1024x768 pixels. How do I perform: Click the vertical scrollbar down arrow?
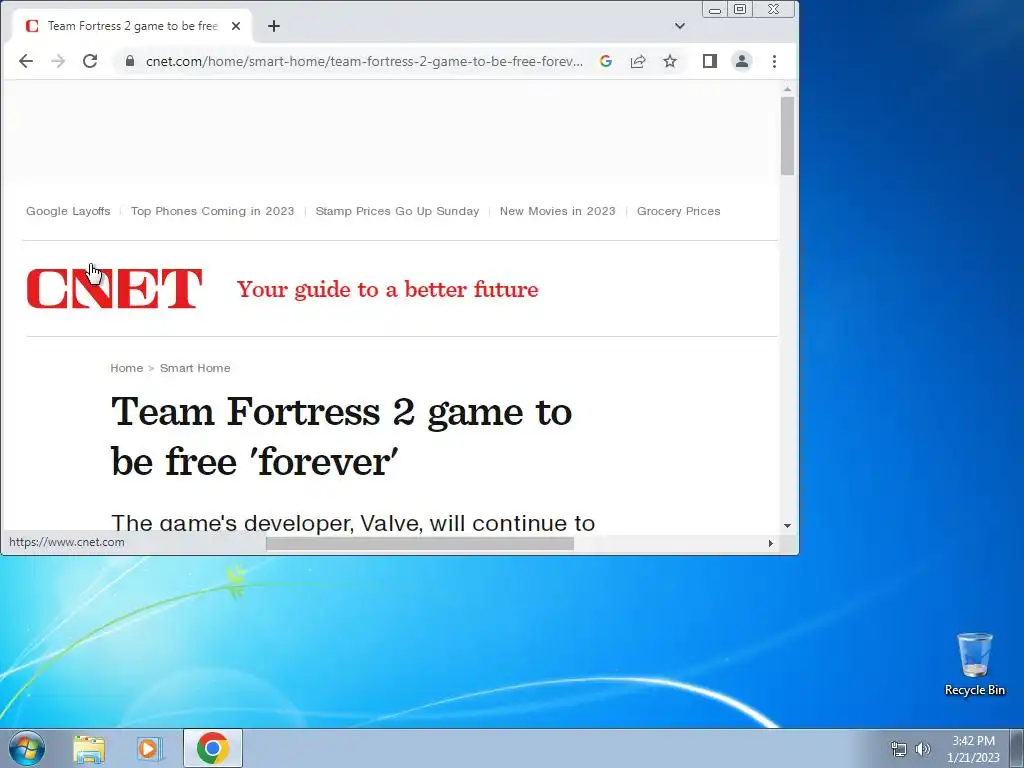787,526
